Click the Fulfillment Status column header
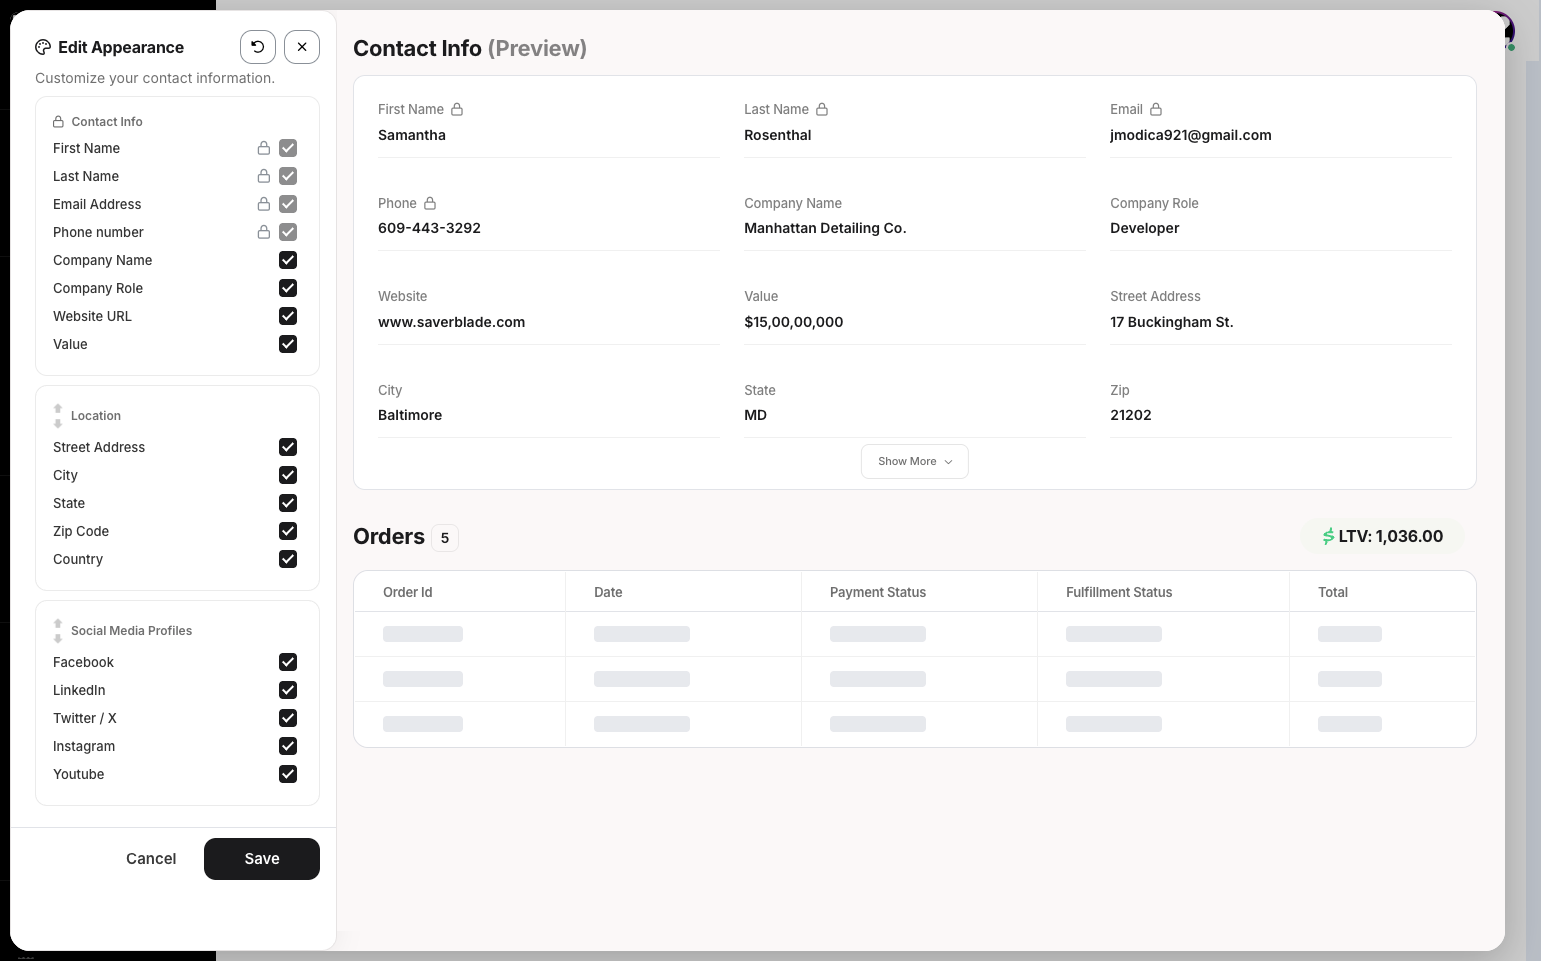This screenshot has height=961, width=1541. click(x=1119, y=592)
